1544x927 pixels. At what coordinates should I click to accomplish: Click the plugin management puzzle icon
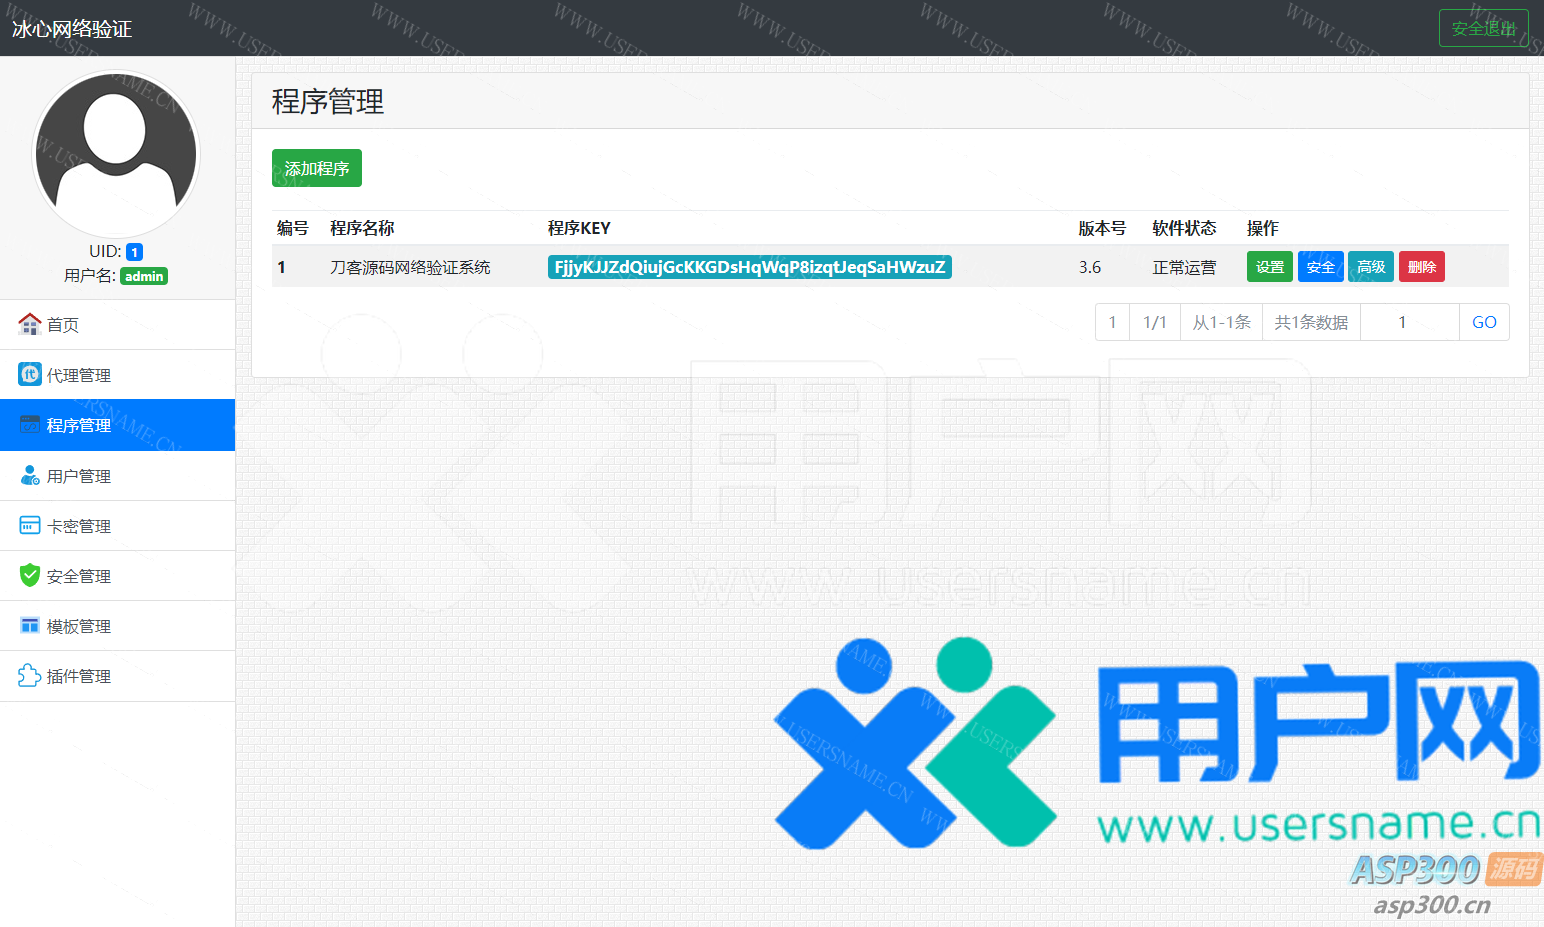(x=30, y=676)
